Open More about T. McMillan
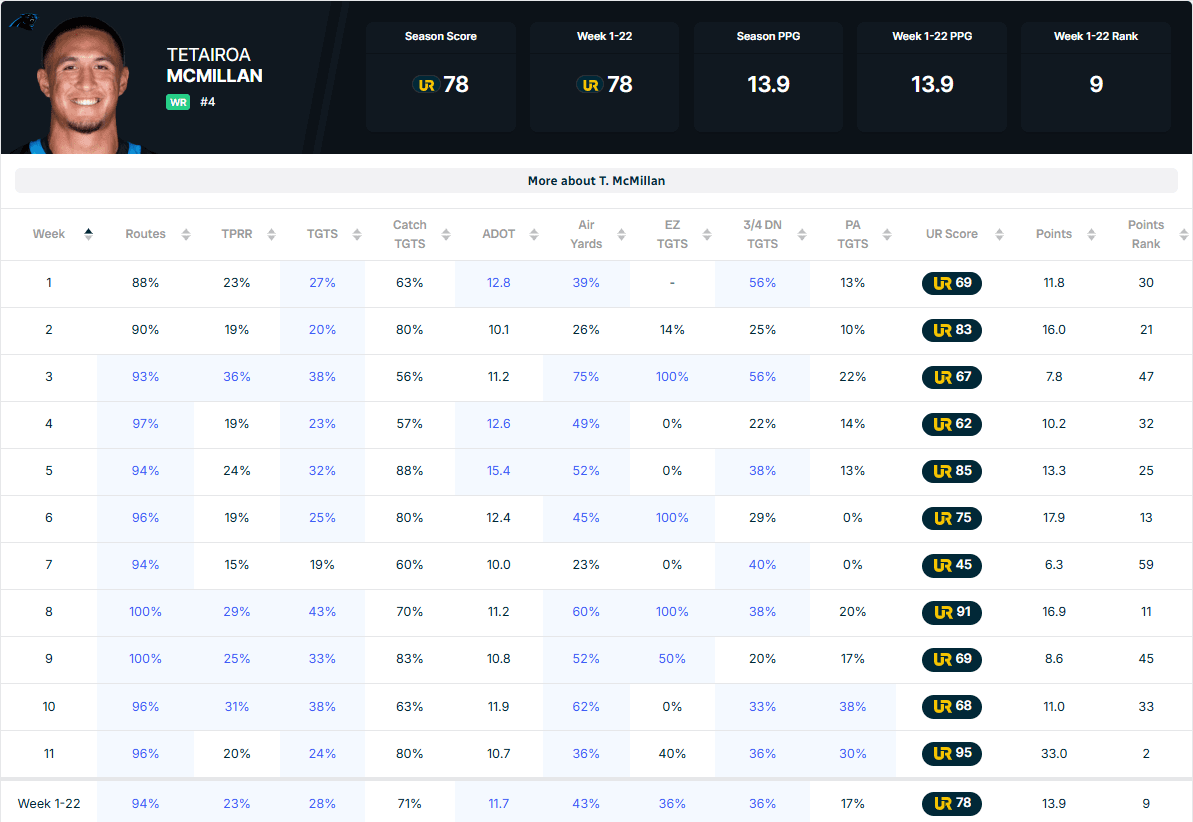 pos(596,181)
